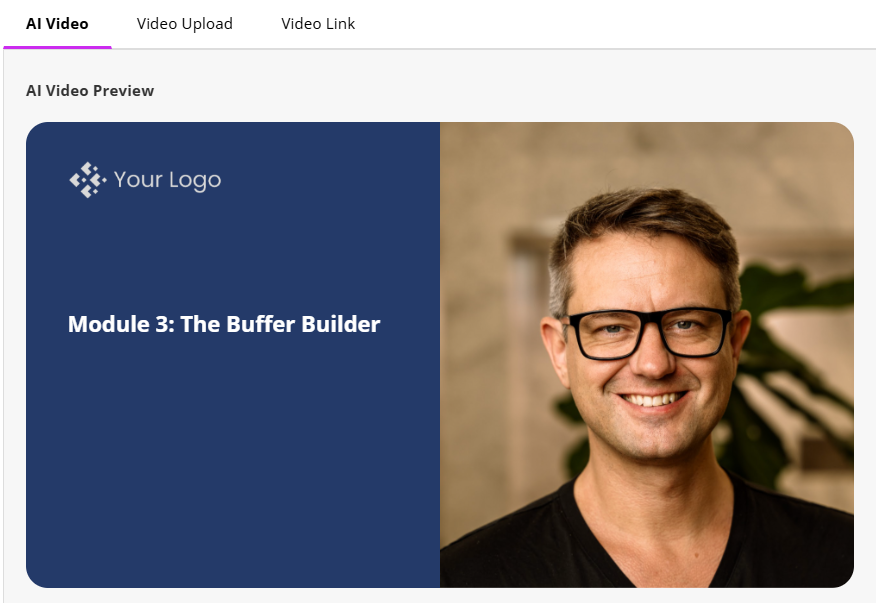876x603 pixels.
Task: Click the presenter's smile
Action: pyautogui.click(x=652, y=400)
